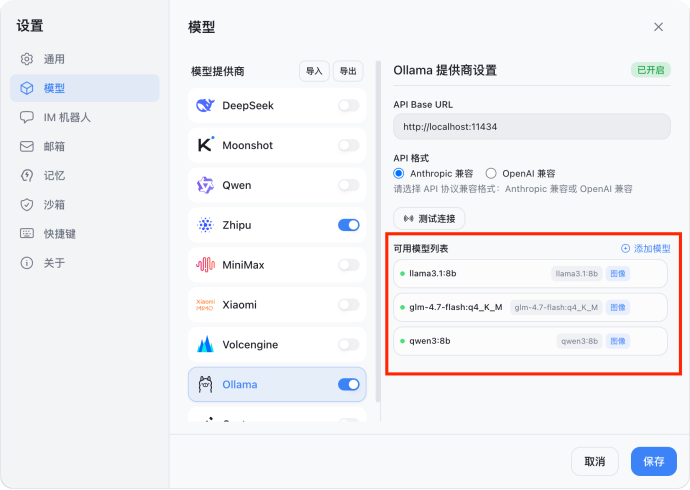Image resolution: width=690 pixels, height=490 pixels.
Task: Switch to the IM 机器人 section
Action: (x=66, y=117)
